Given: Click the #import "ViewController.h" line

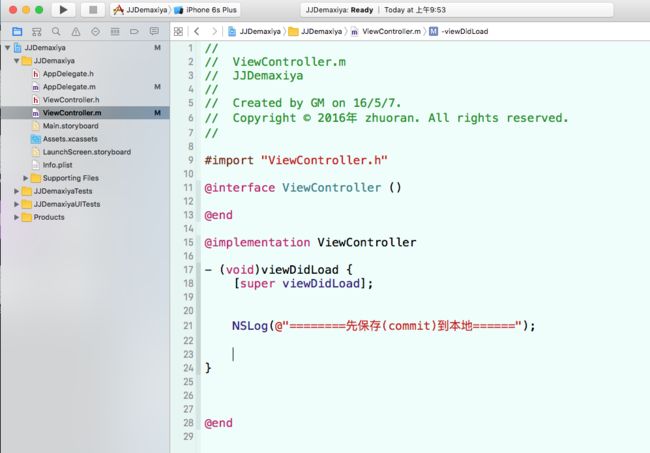Looking at the screenshot, I should tap(296, 160).
